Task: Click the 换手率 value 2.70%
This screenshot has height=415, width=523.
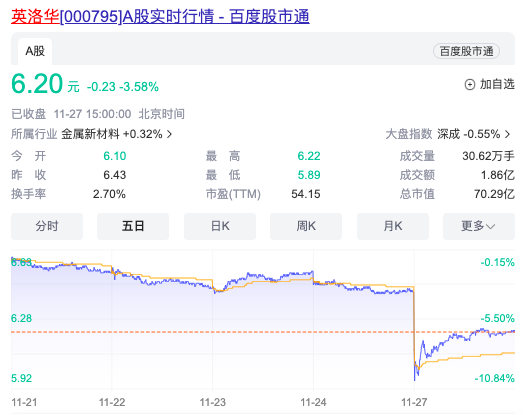Action: (109, 194)
